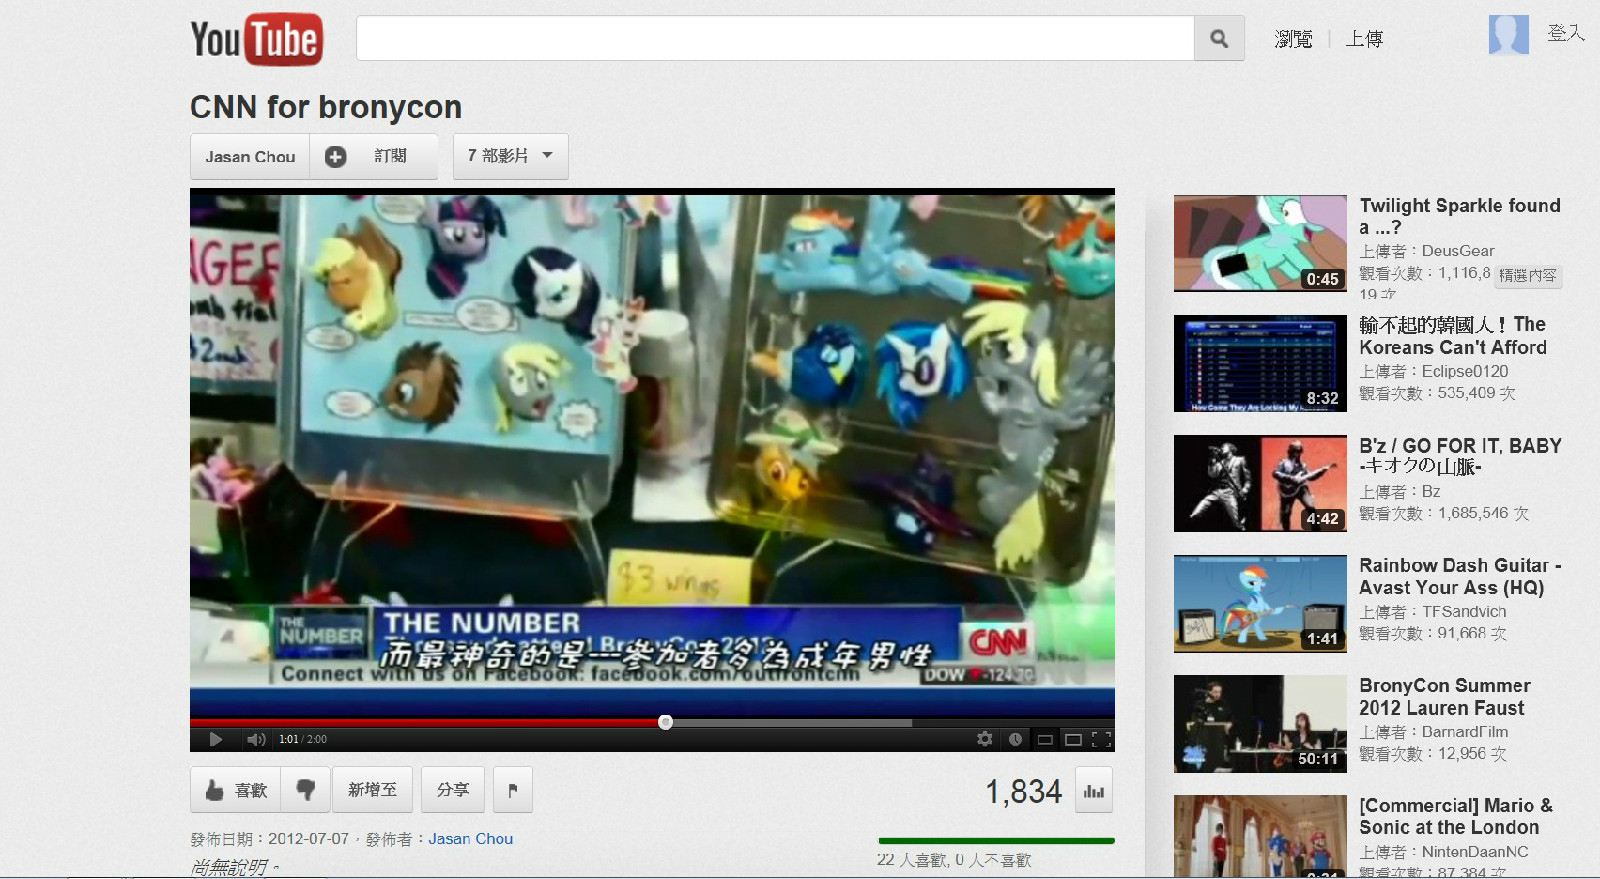Flag the video with the flag icon

coord(513,790)
